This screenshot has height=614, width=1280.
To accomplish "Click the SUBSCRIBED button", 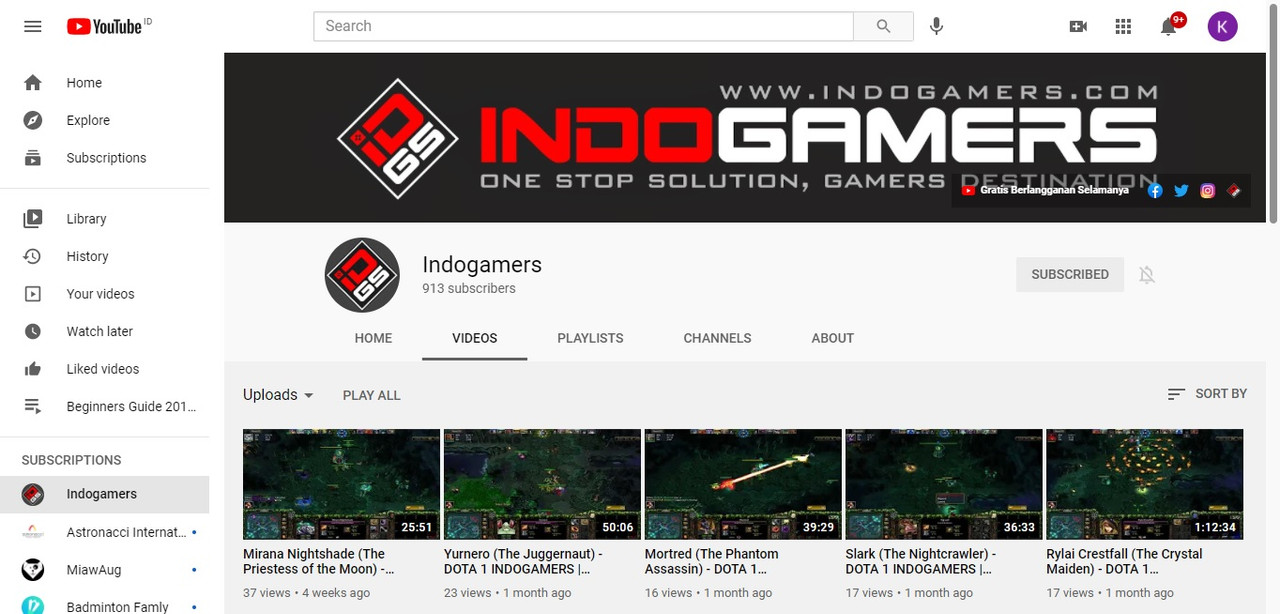I will (x=1070, y=274).
